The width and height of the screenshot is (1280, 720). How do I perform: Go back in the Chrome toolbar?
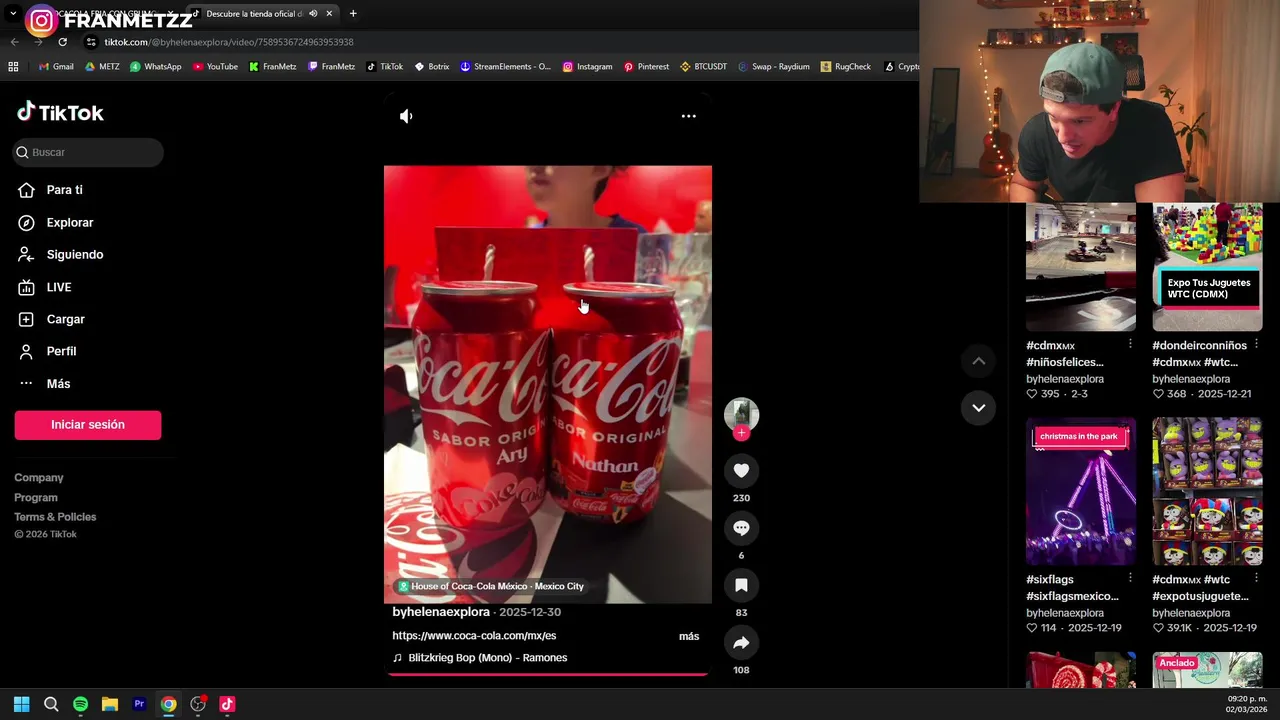tap(14, 42)
